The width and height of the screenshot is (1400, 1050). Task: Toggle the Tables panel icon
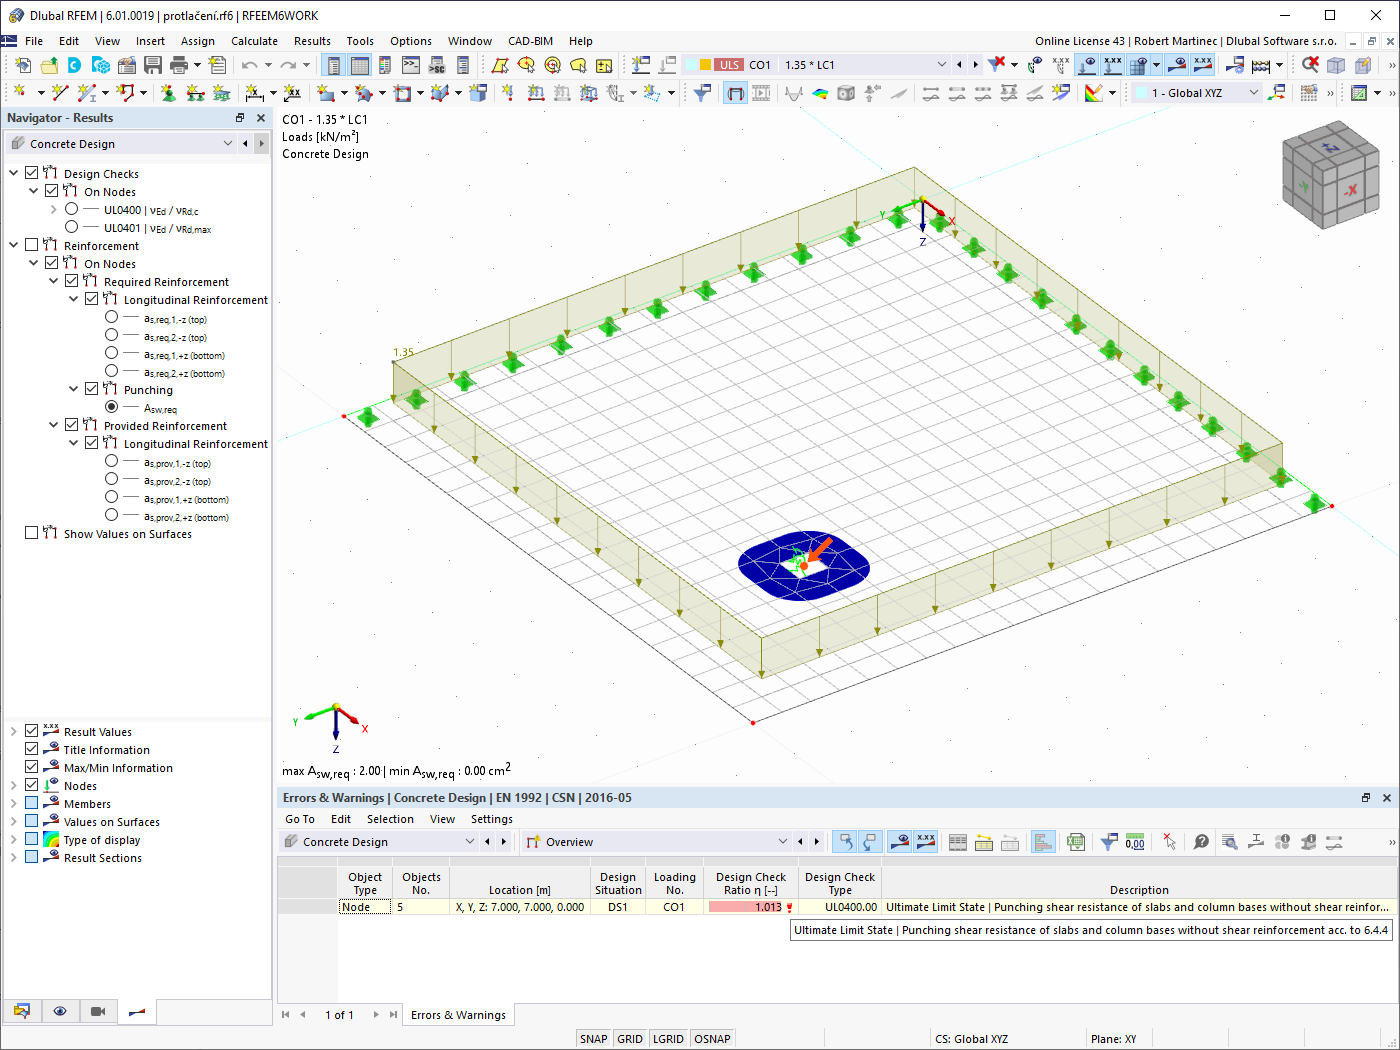pos(360,65)
